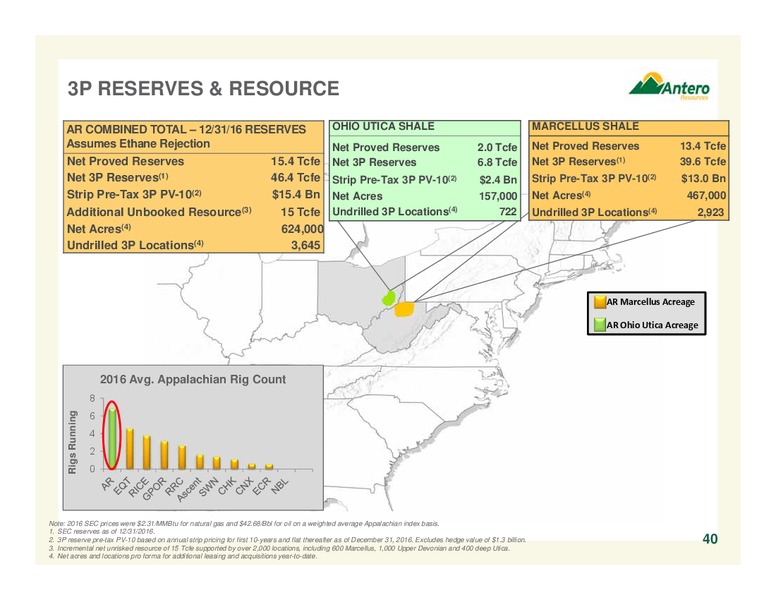Click the 'NBL' x-axis label
The image size is (776, 600).
pyautogui.click(x=280, y=485)
